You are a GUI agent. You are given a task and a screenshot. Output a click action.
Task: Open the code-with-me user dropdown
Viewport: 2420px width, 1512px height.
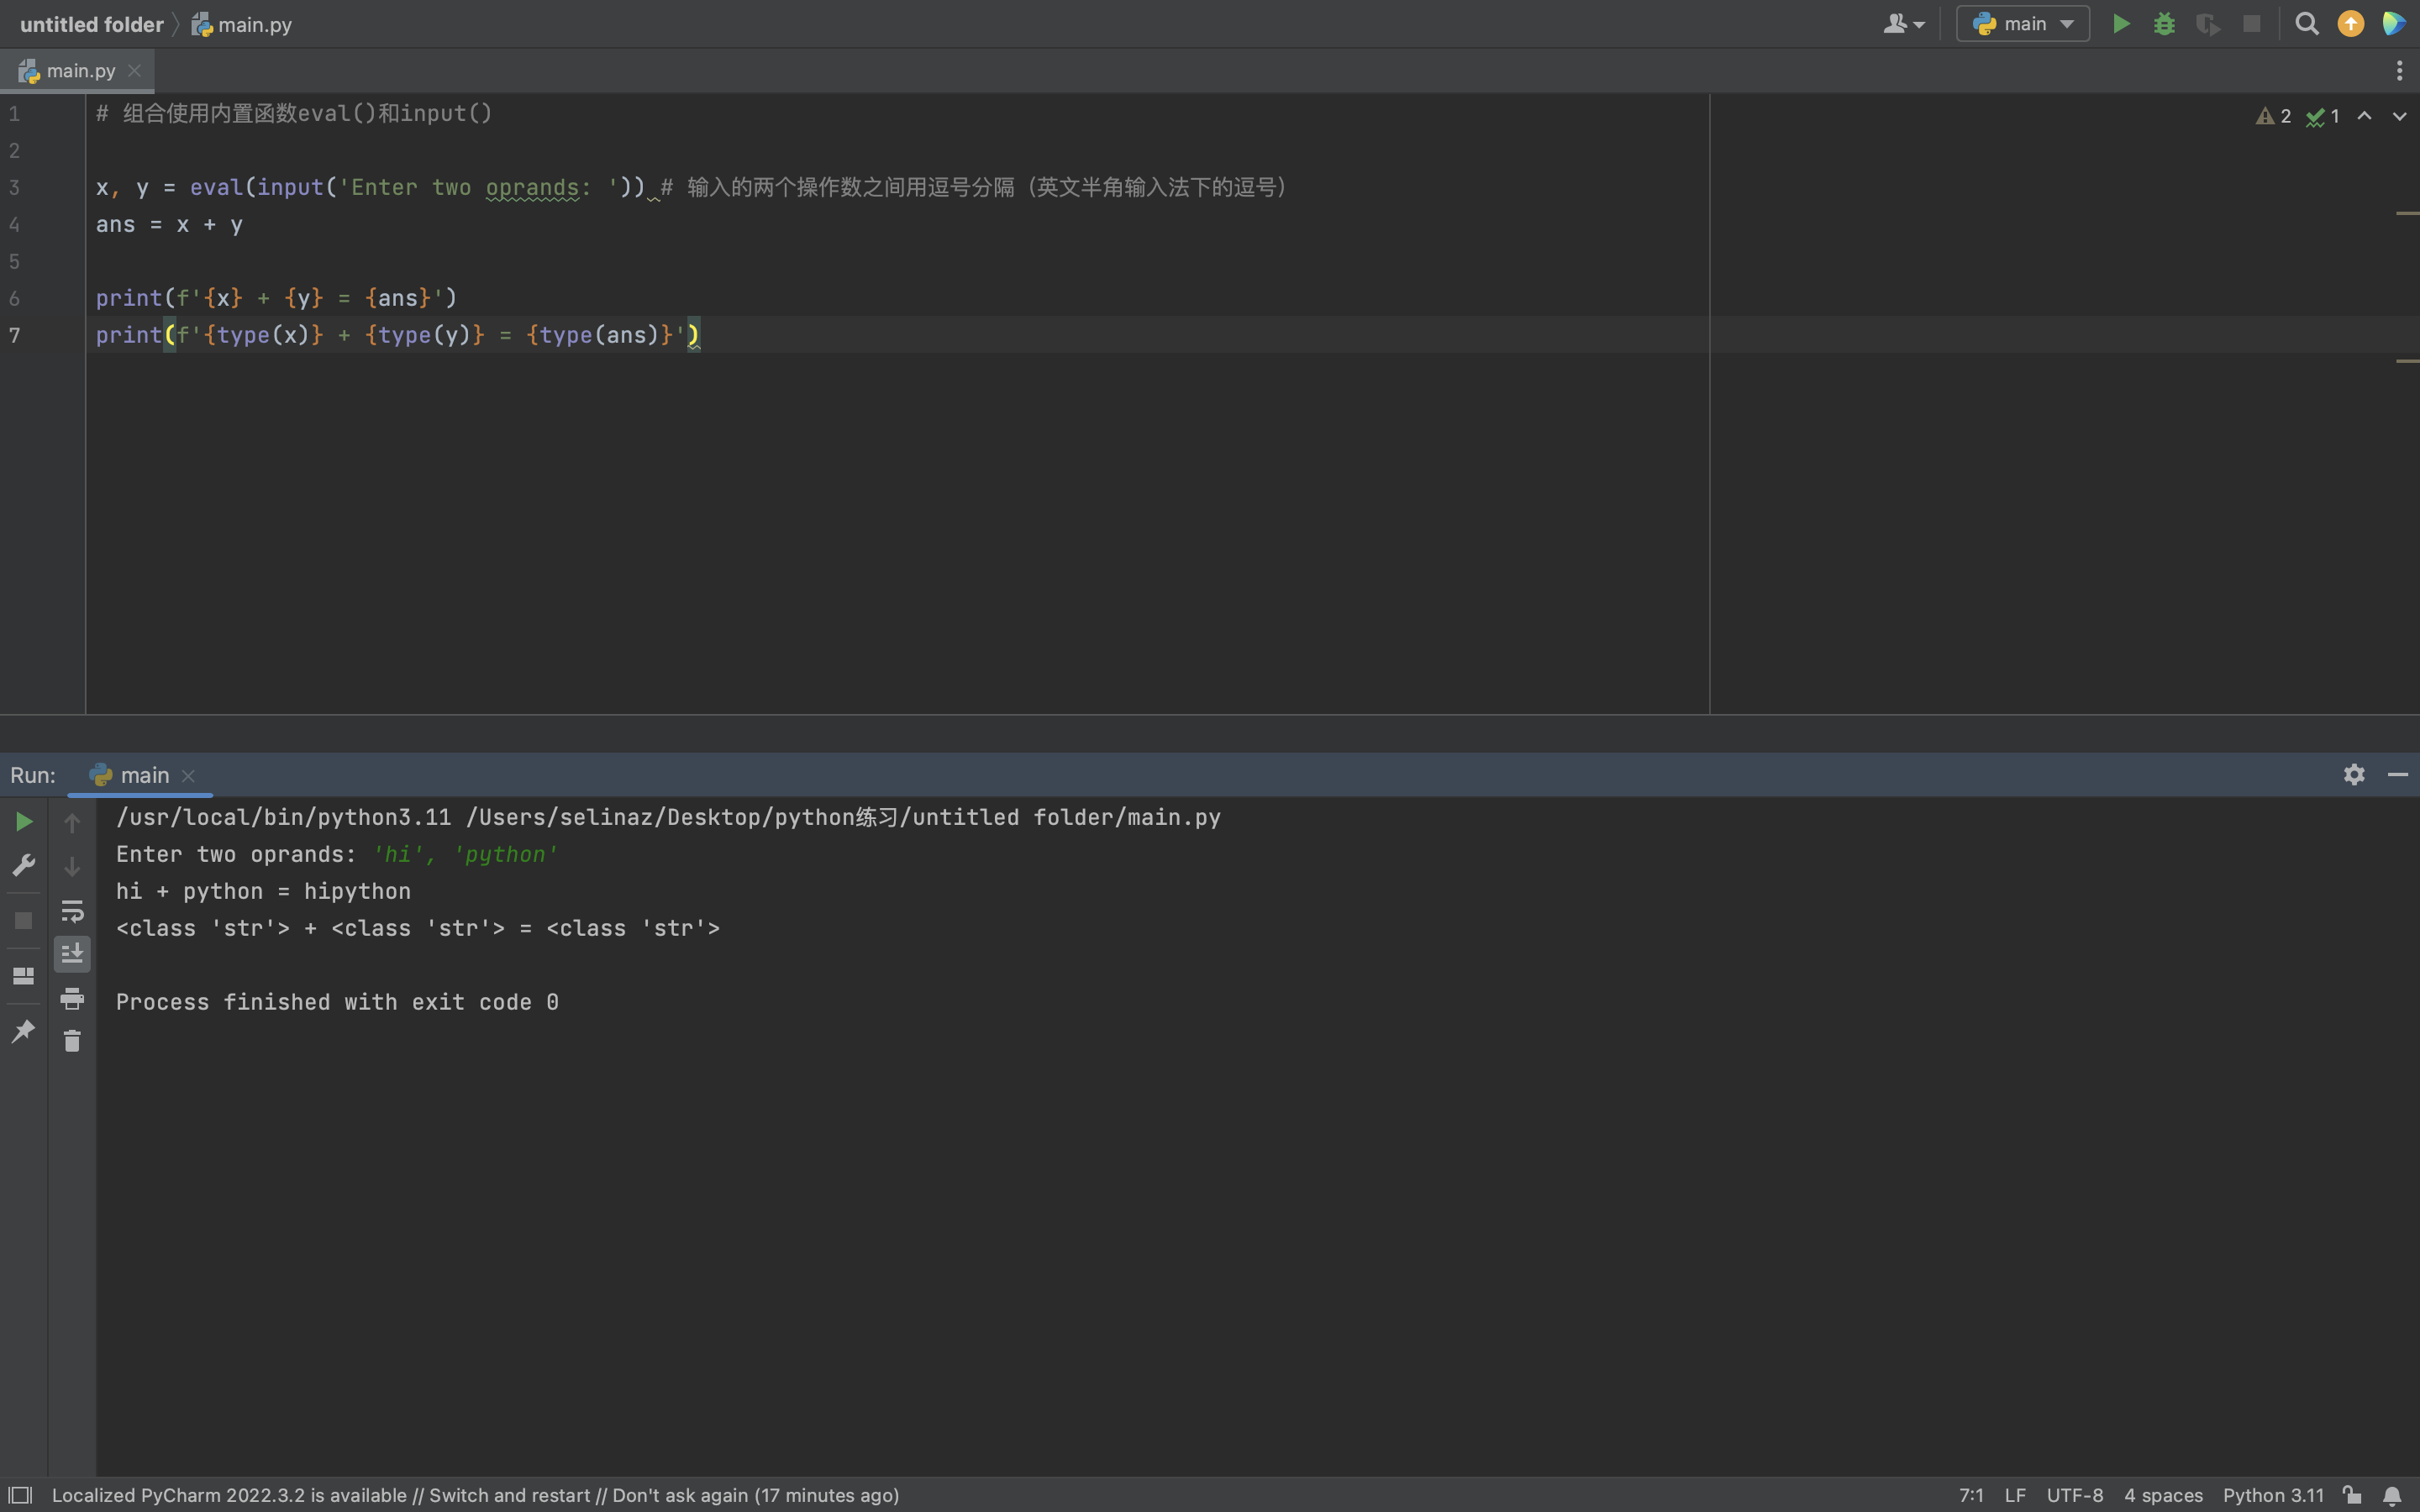tap(1903, 24)
